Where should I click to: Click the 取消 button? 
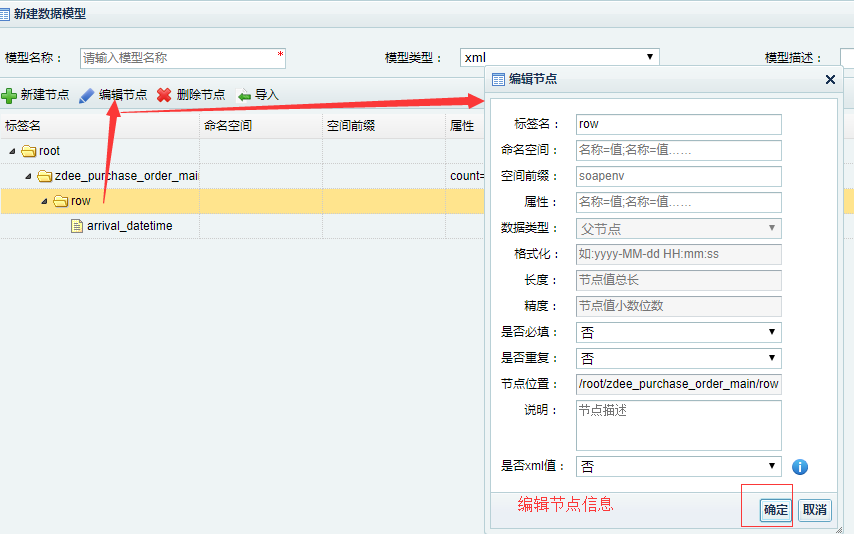pos(814,510)
